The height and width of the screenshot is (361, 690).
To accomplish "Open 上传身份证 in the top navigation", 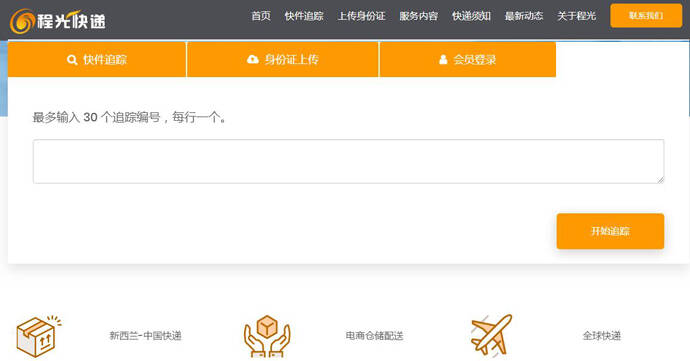I will click(x=361, y=16).
